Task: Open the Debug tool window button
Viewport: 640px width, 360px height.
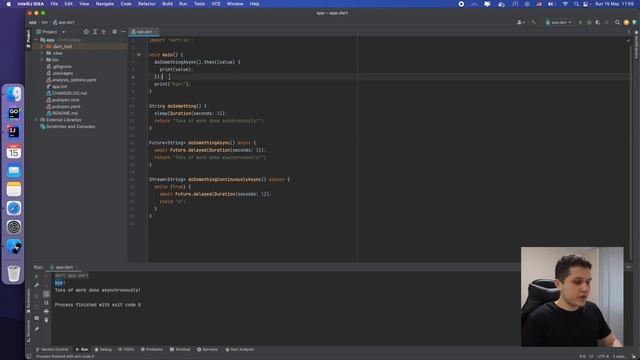Action: pos(103,350)
